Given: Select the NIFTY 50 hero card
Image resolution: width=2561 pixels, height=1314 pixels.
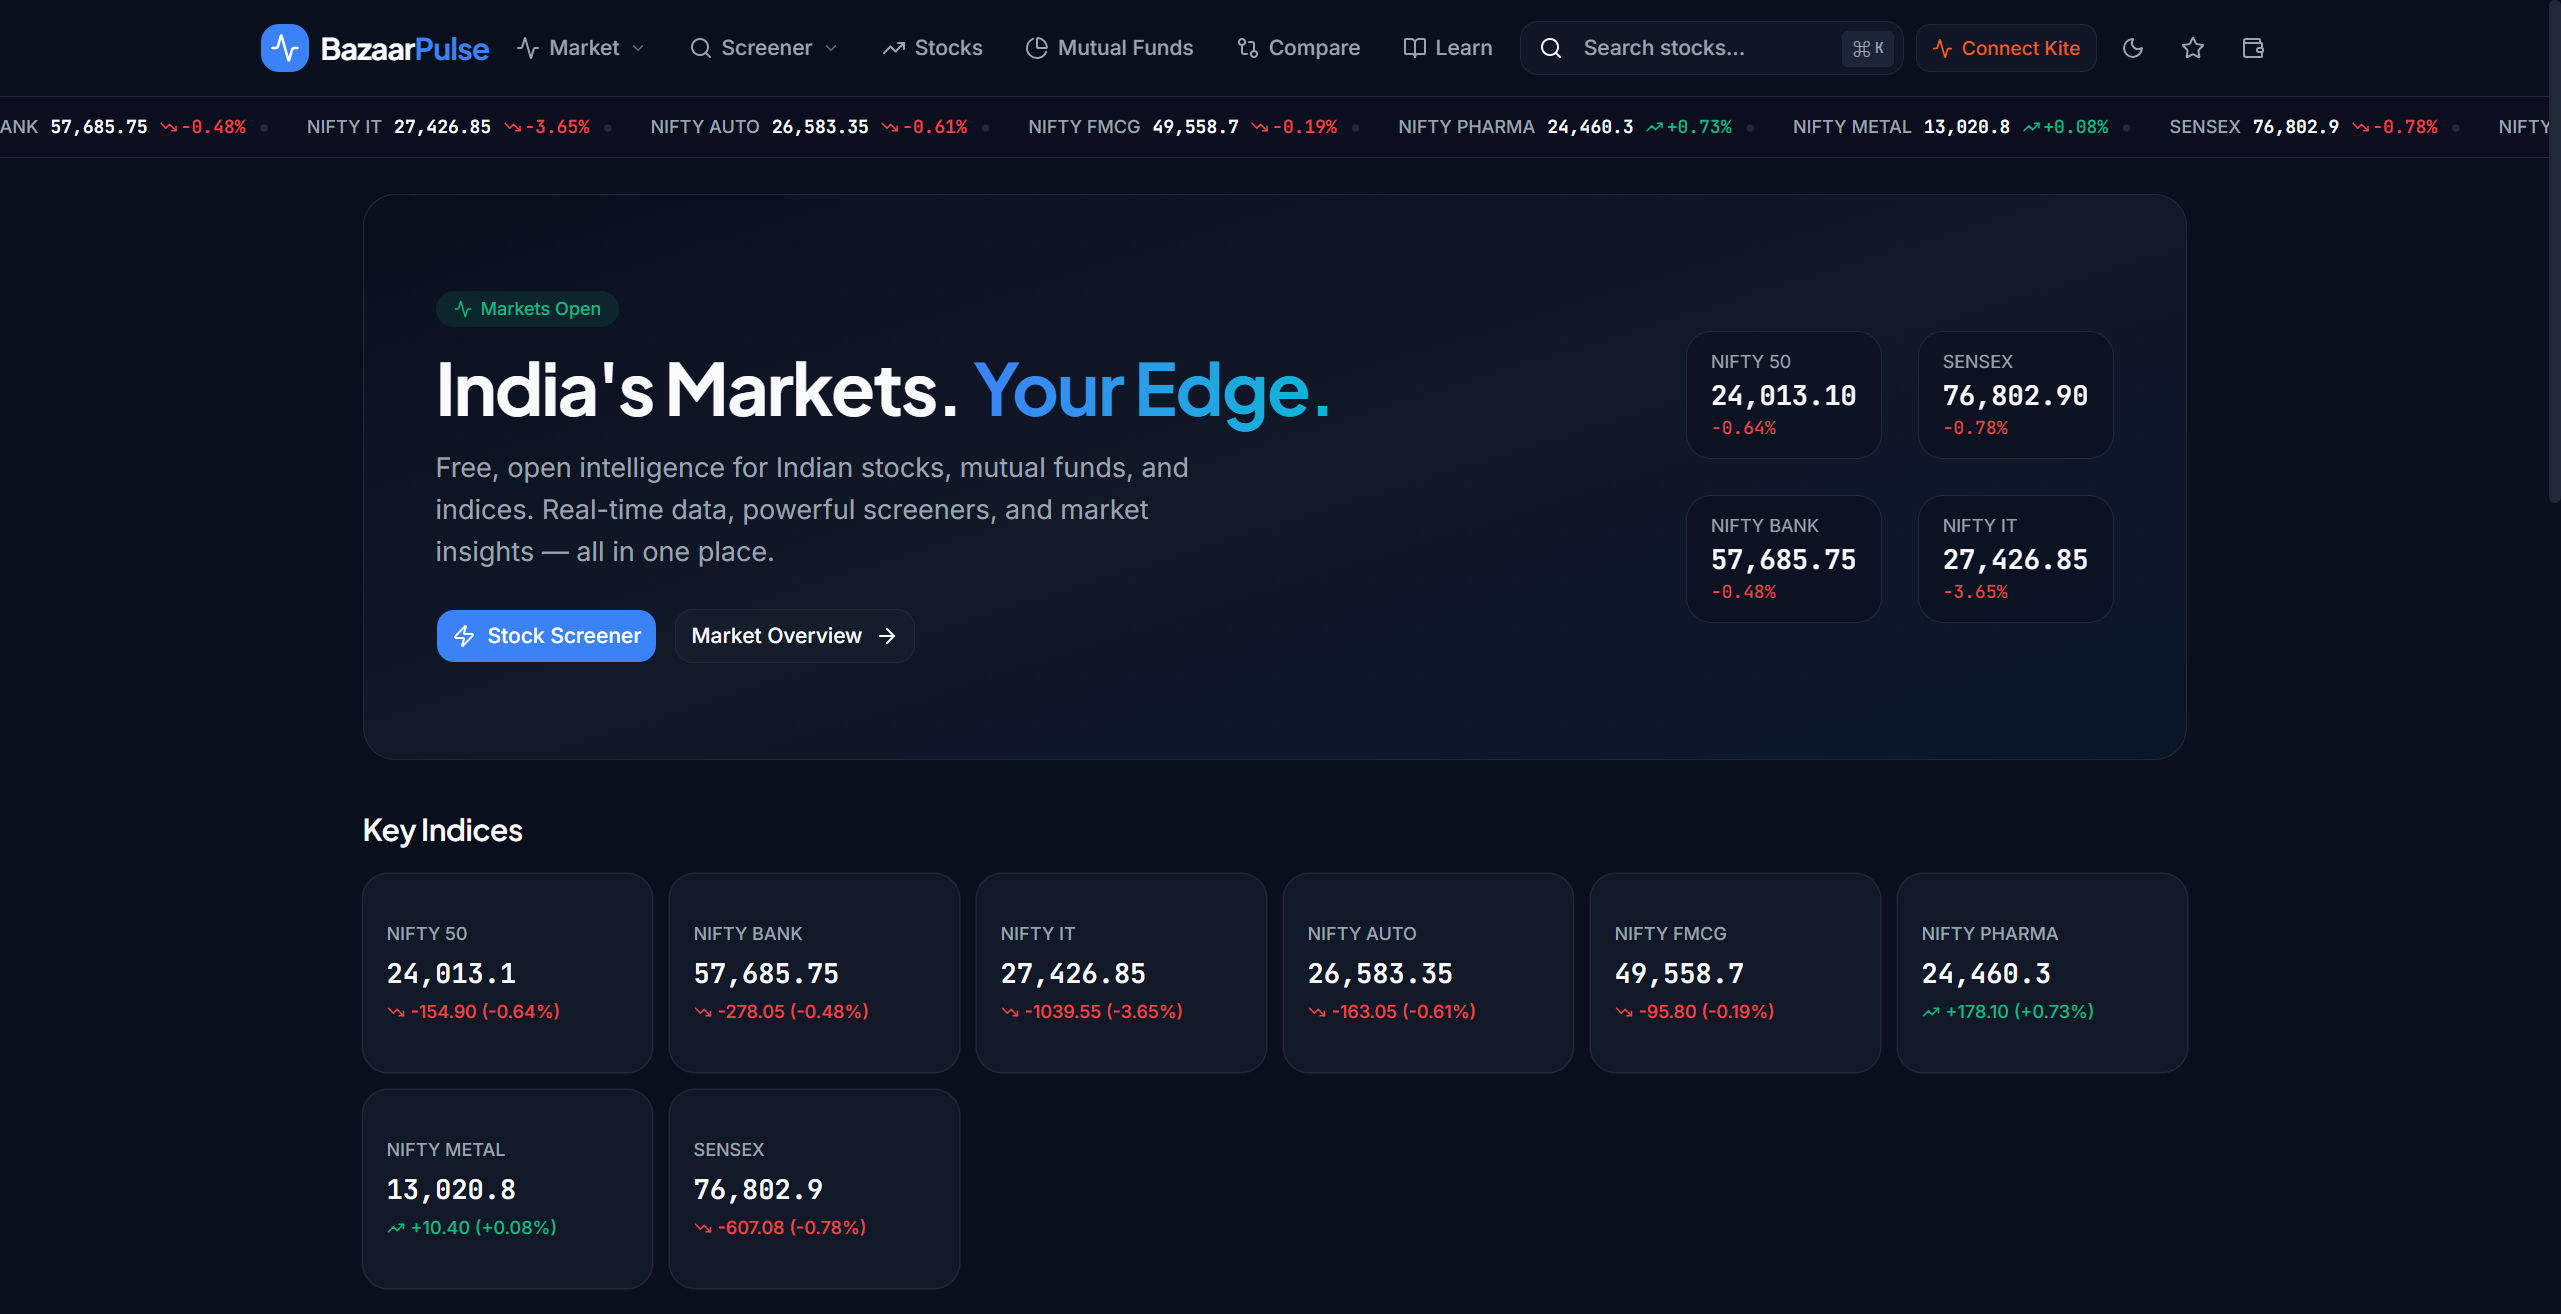Looking at the screenshot, I should click(1784, 395).
